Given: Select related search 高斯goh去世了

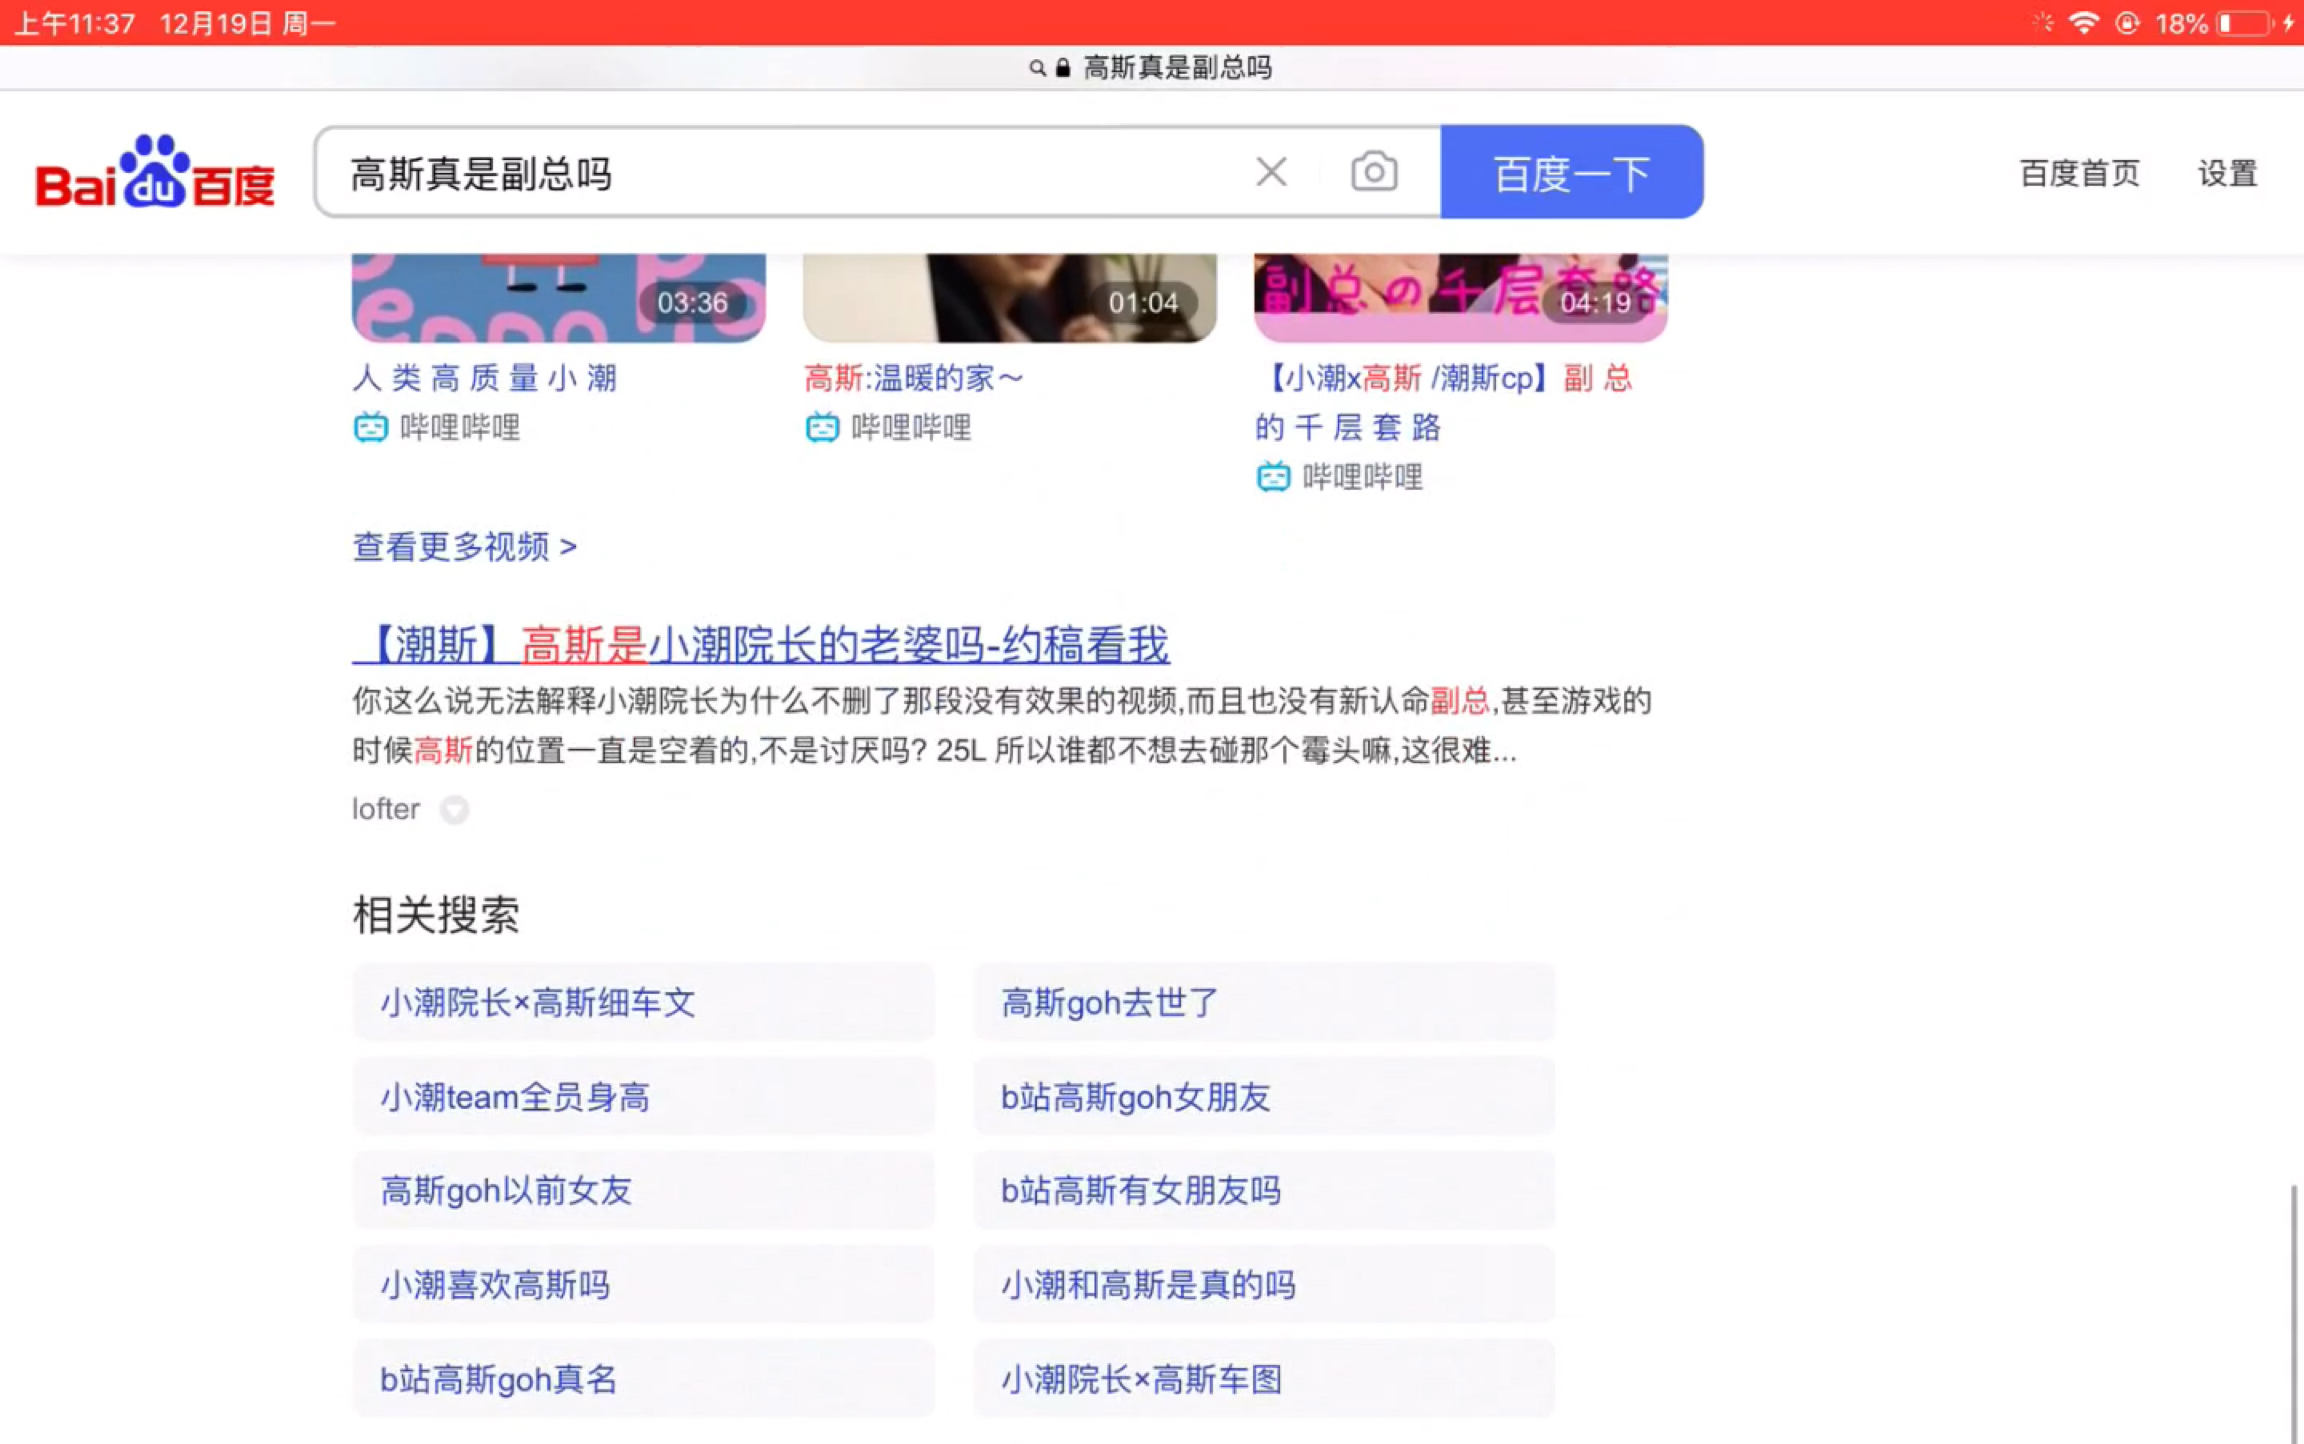Looking at the screenshot, I should point(1264,1002).
